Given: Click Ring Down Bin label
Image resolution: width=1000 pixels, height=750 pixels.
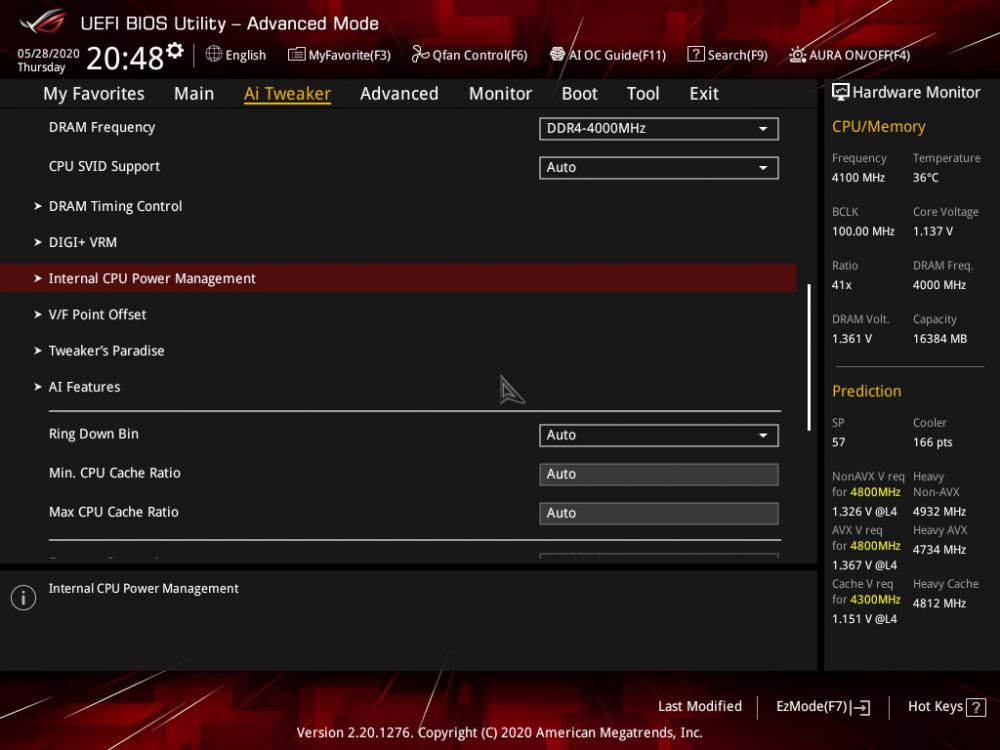Looking at the screenshot, I should 94,434.
